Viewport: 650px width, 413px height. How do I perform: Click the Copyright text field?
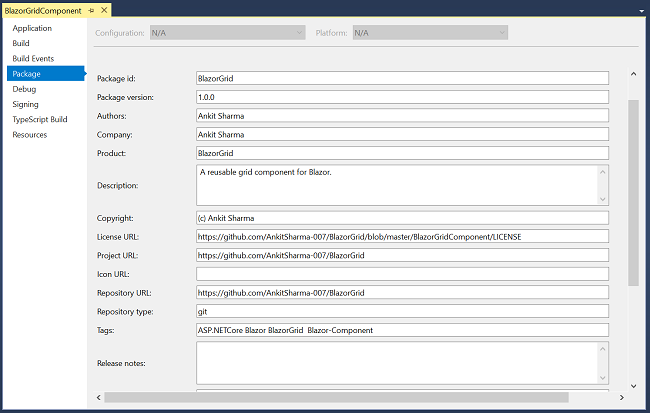tap(402, 218)
